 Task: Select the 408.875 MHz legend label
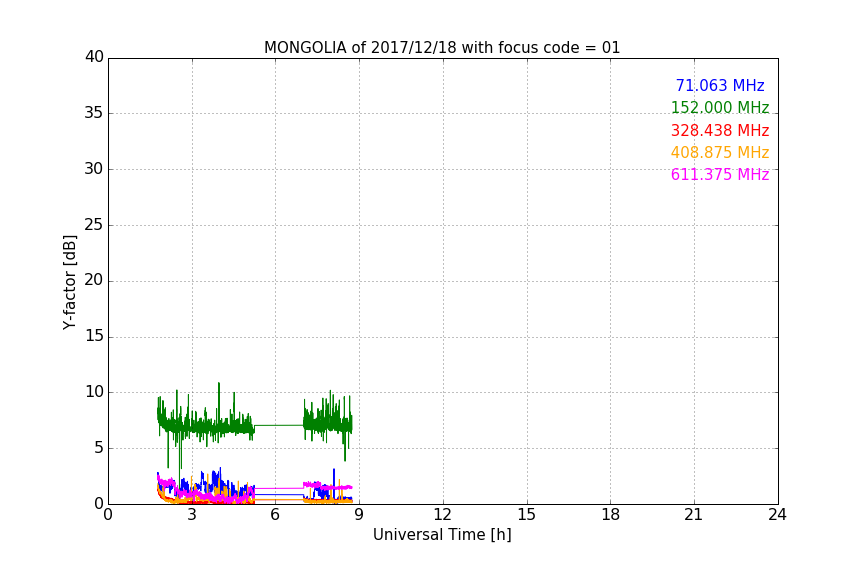[x=720, y=152]
